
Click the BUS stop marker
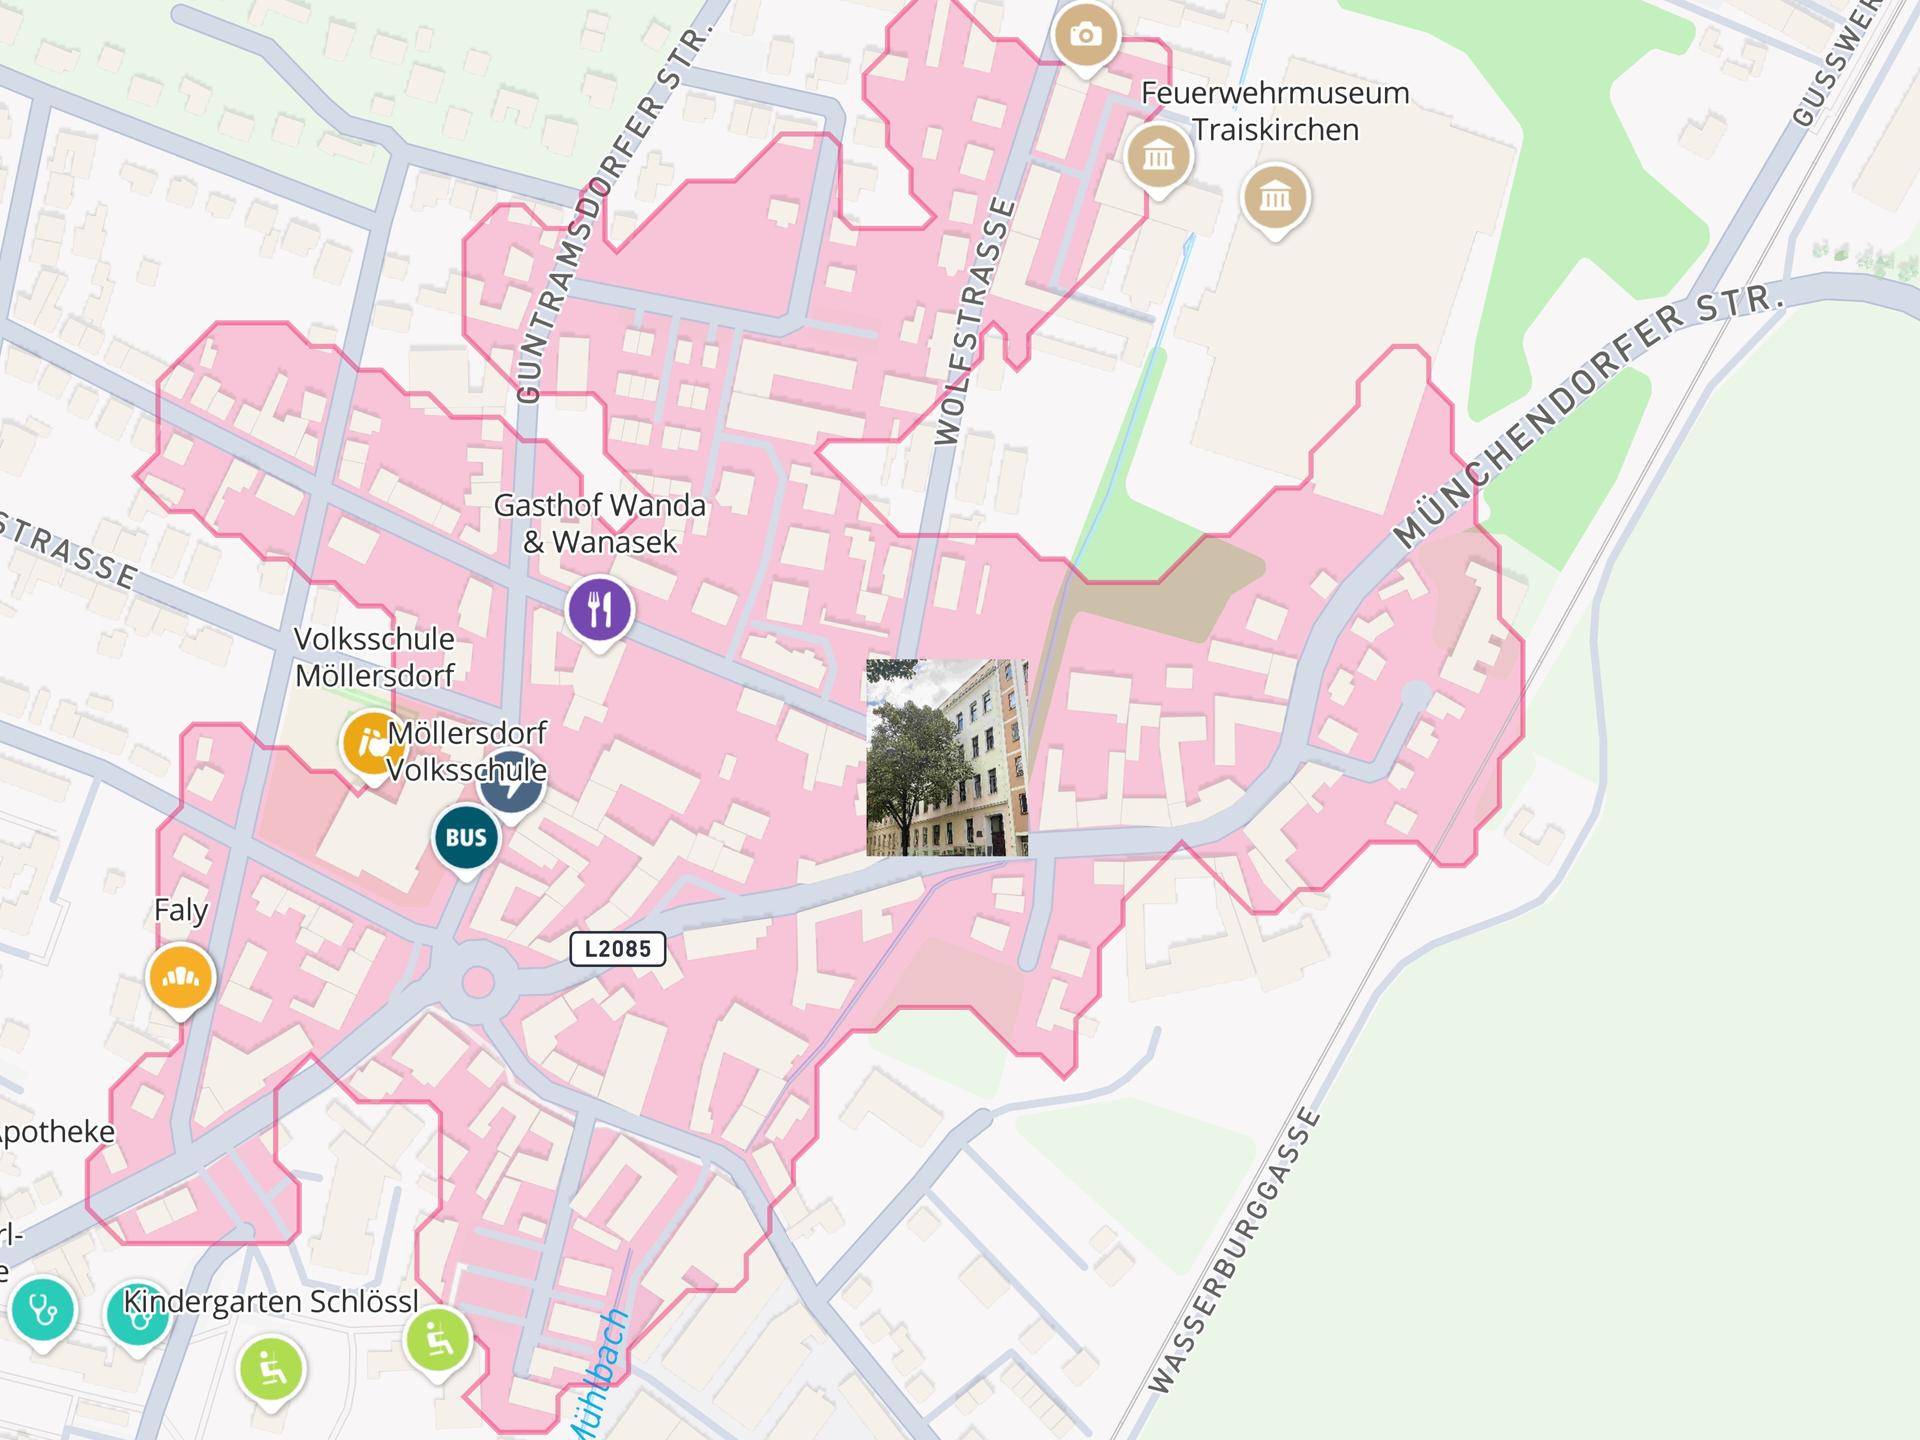pos(466,840)
